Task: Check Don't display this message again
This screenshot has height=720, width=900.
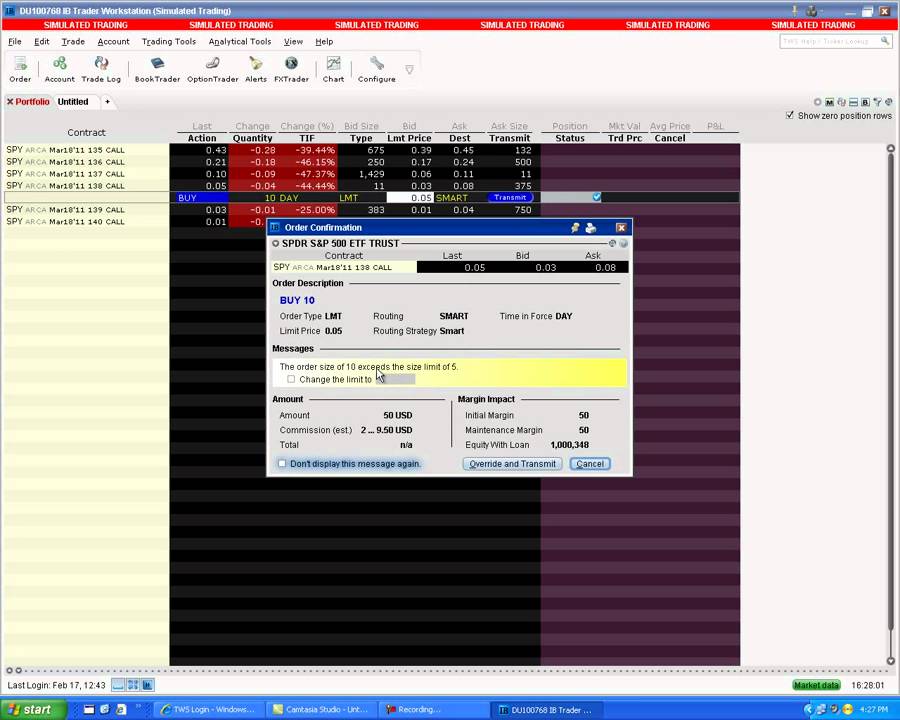Action: [282, 463]
